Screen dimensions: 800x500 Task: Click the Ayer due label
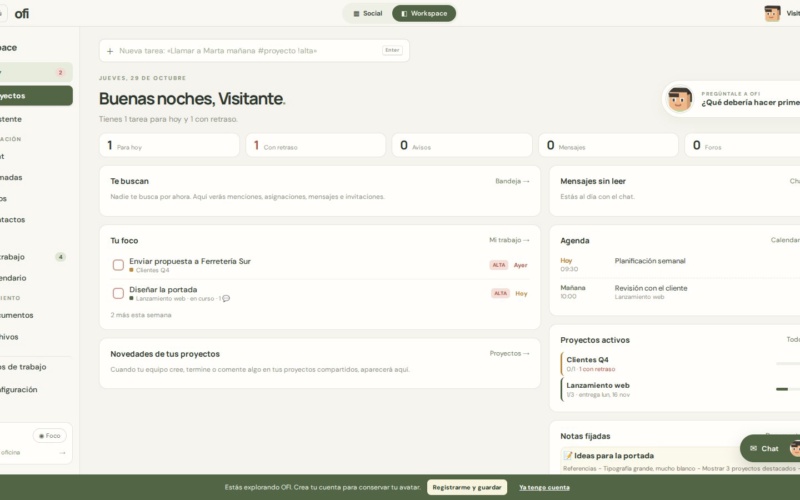pos(520,265)
